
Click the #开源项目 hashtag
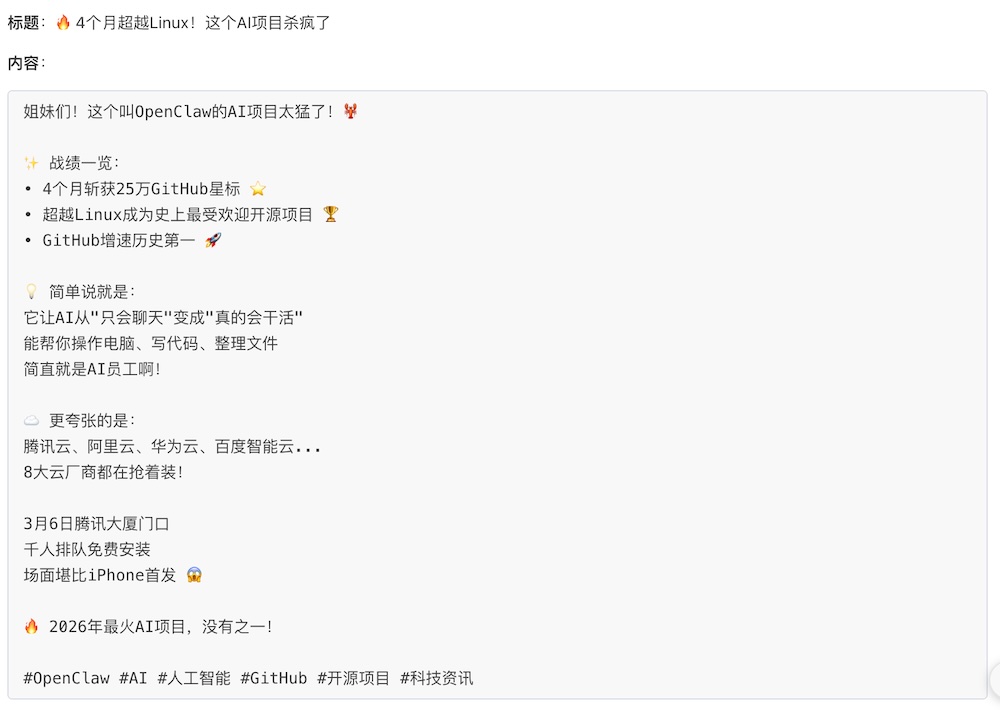353,678
